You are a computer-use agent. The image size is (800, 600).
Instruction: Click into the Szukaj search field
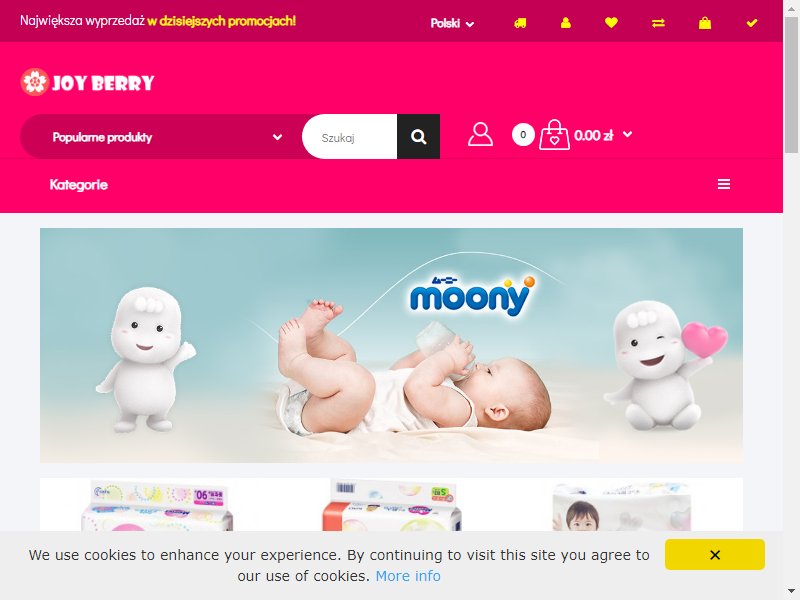(349, 137)
